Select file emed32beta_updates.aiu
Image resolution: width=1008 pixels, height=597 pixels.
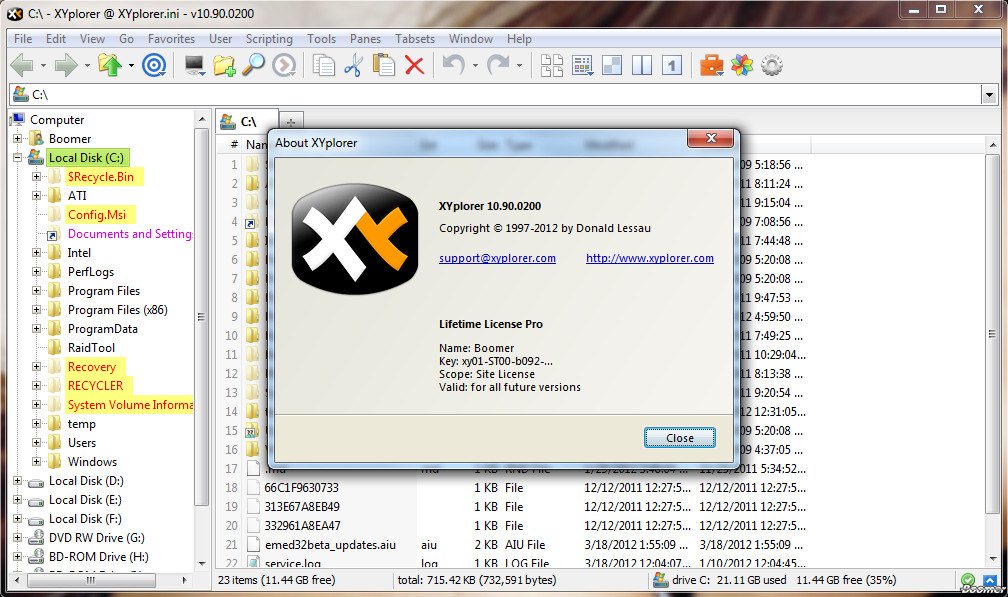330,544
